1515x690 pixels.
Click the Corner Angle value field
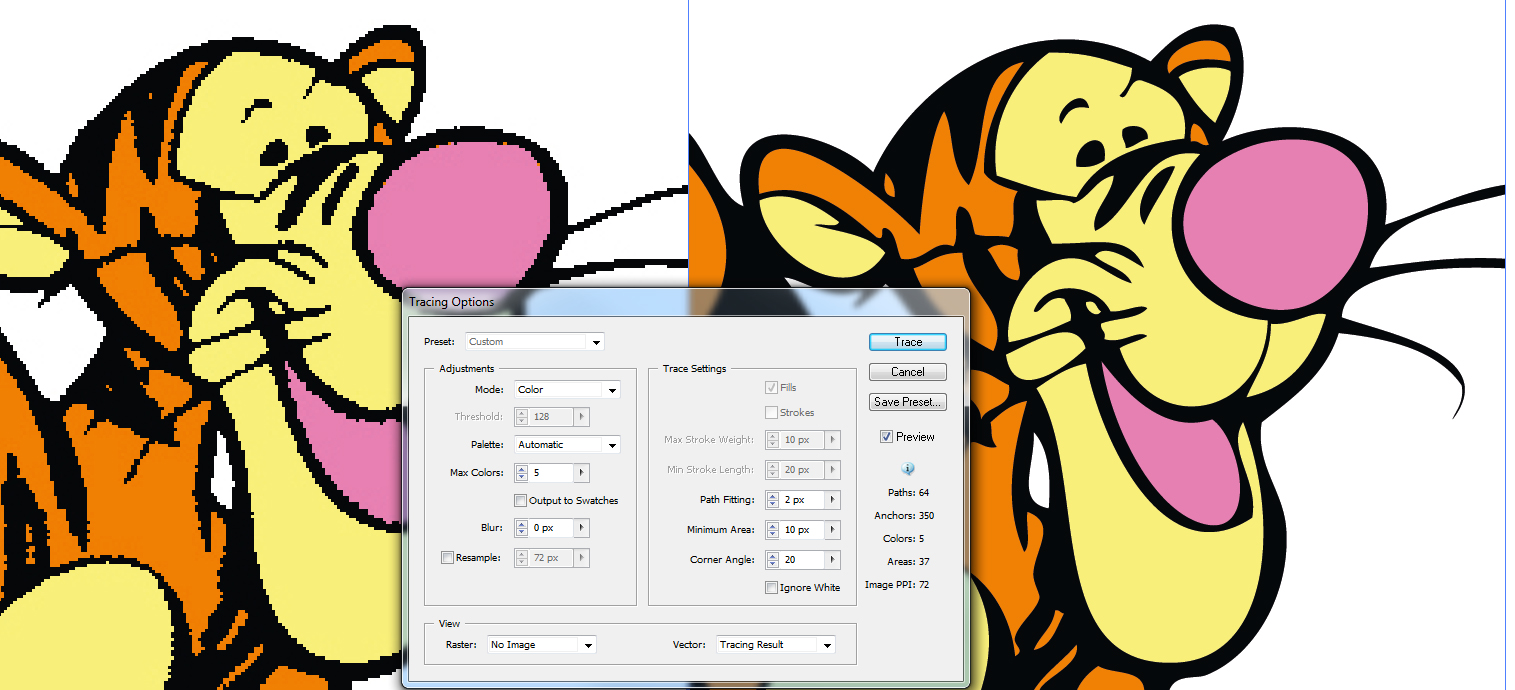(802, 559)
